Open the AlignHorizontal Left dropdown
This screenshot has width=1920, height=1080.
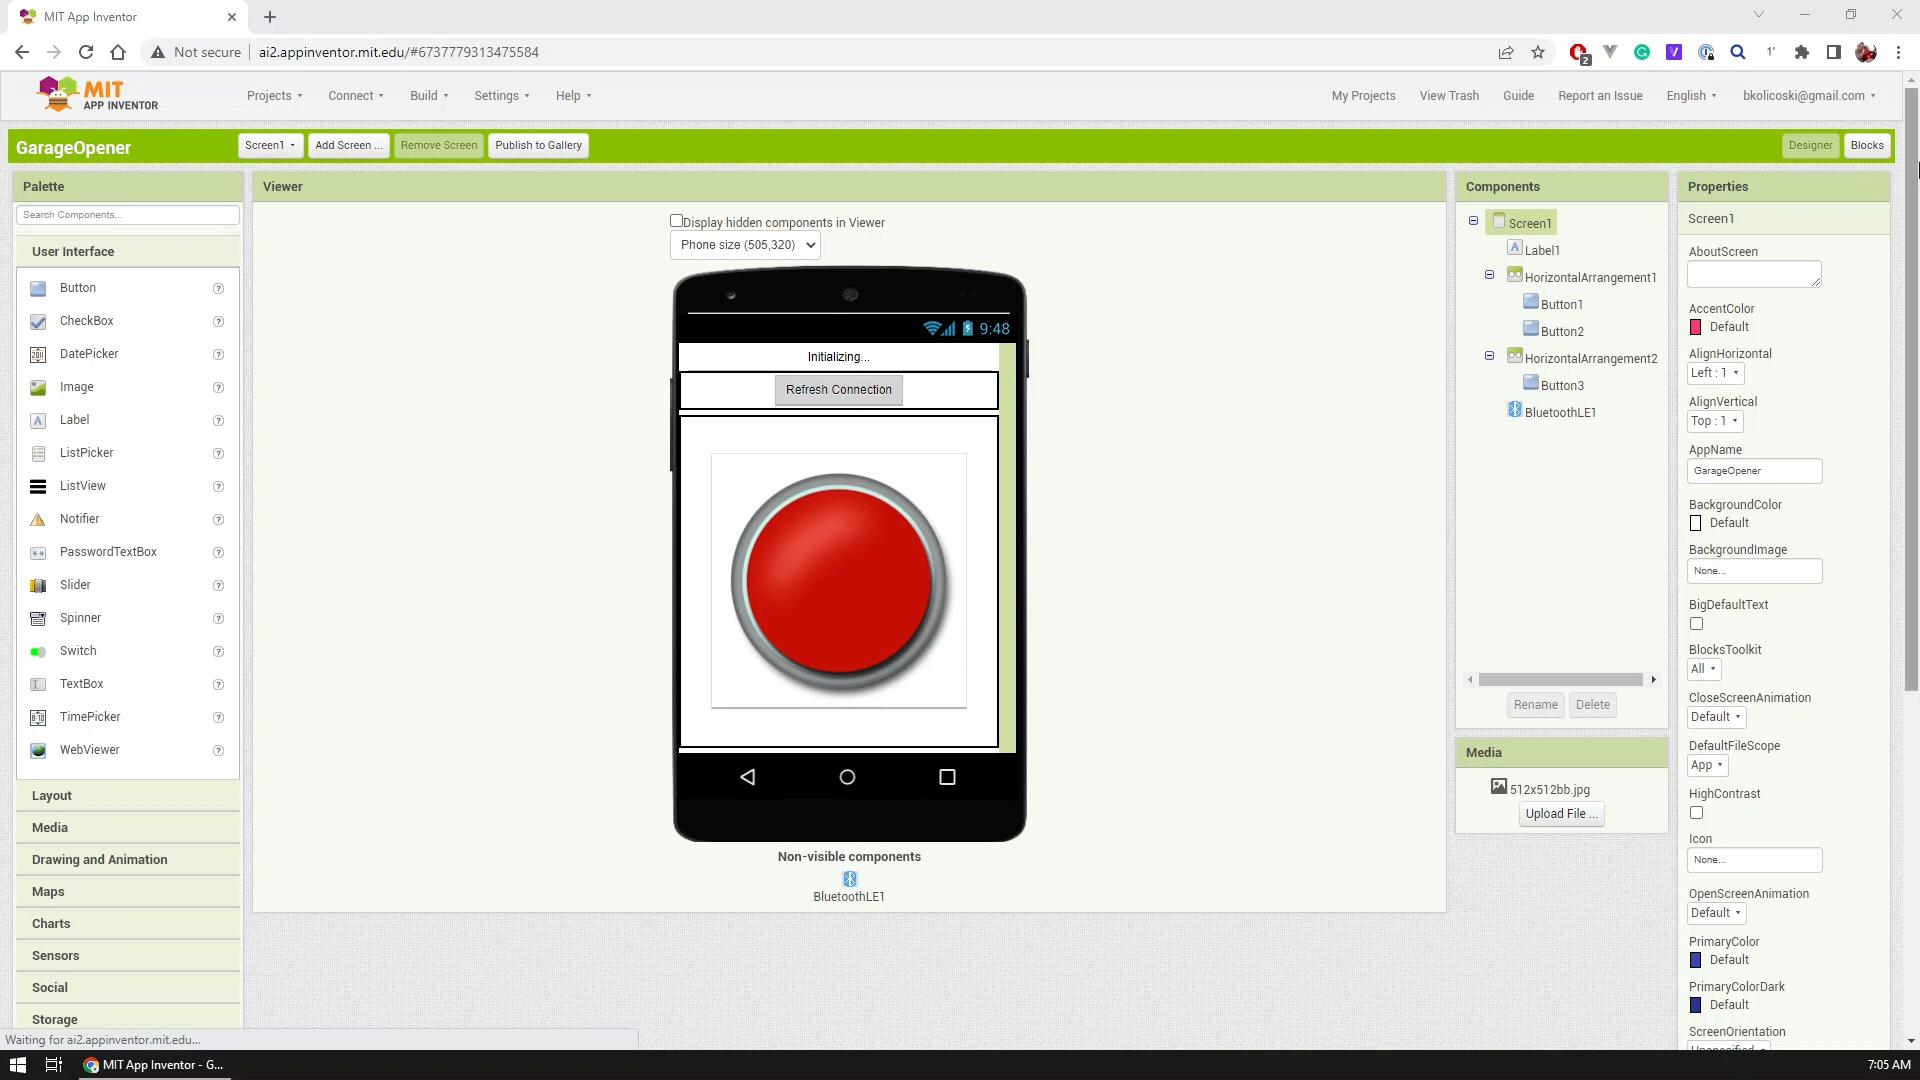1715,373
